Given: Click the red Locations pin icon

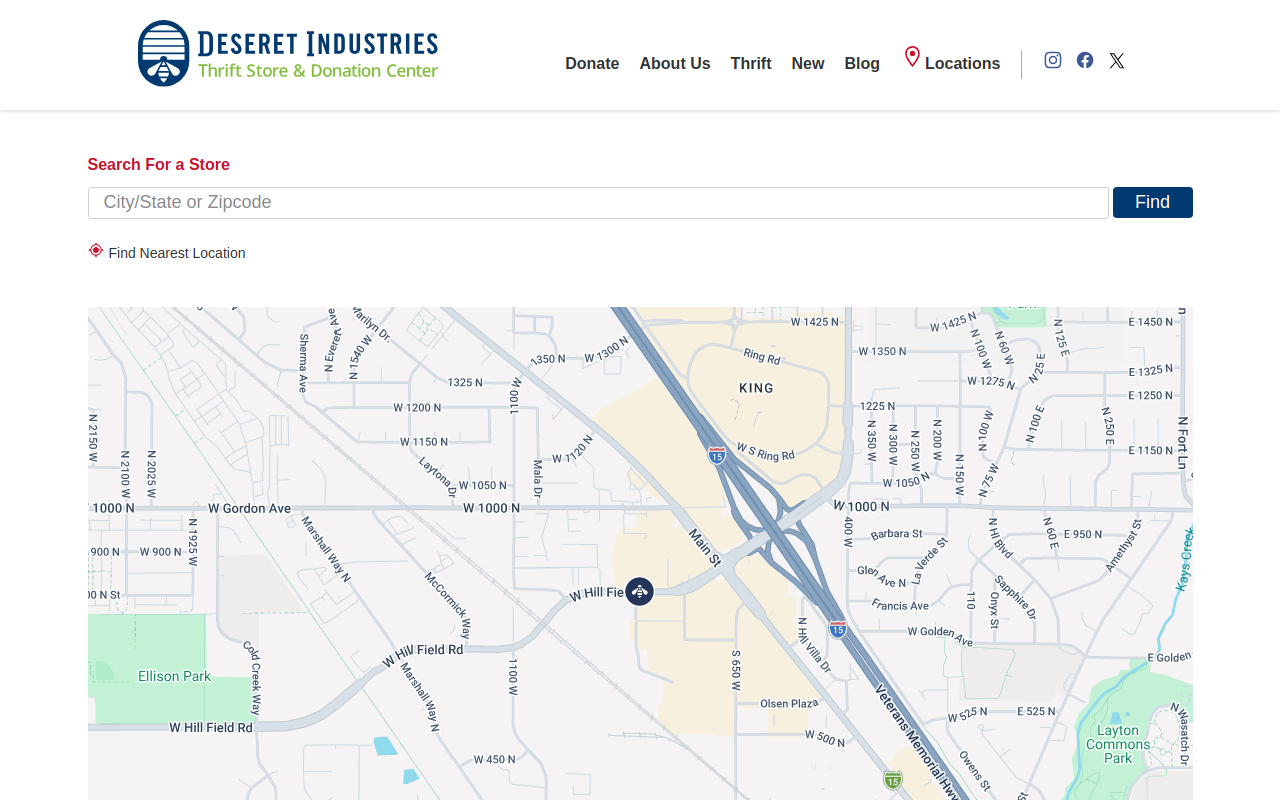Looking at the screenshot, I should [912, 57].
